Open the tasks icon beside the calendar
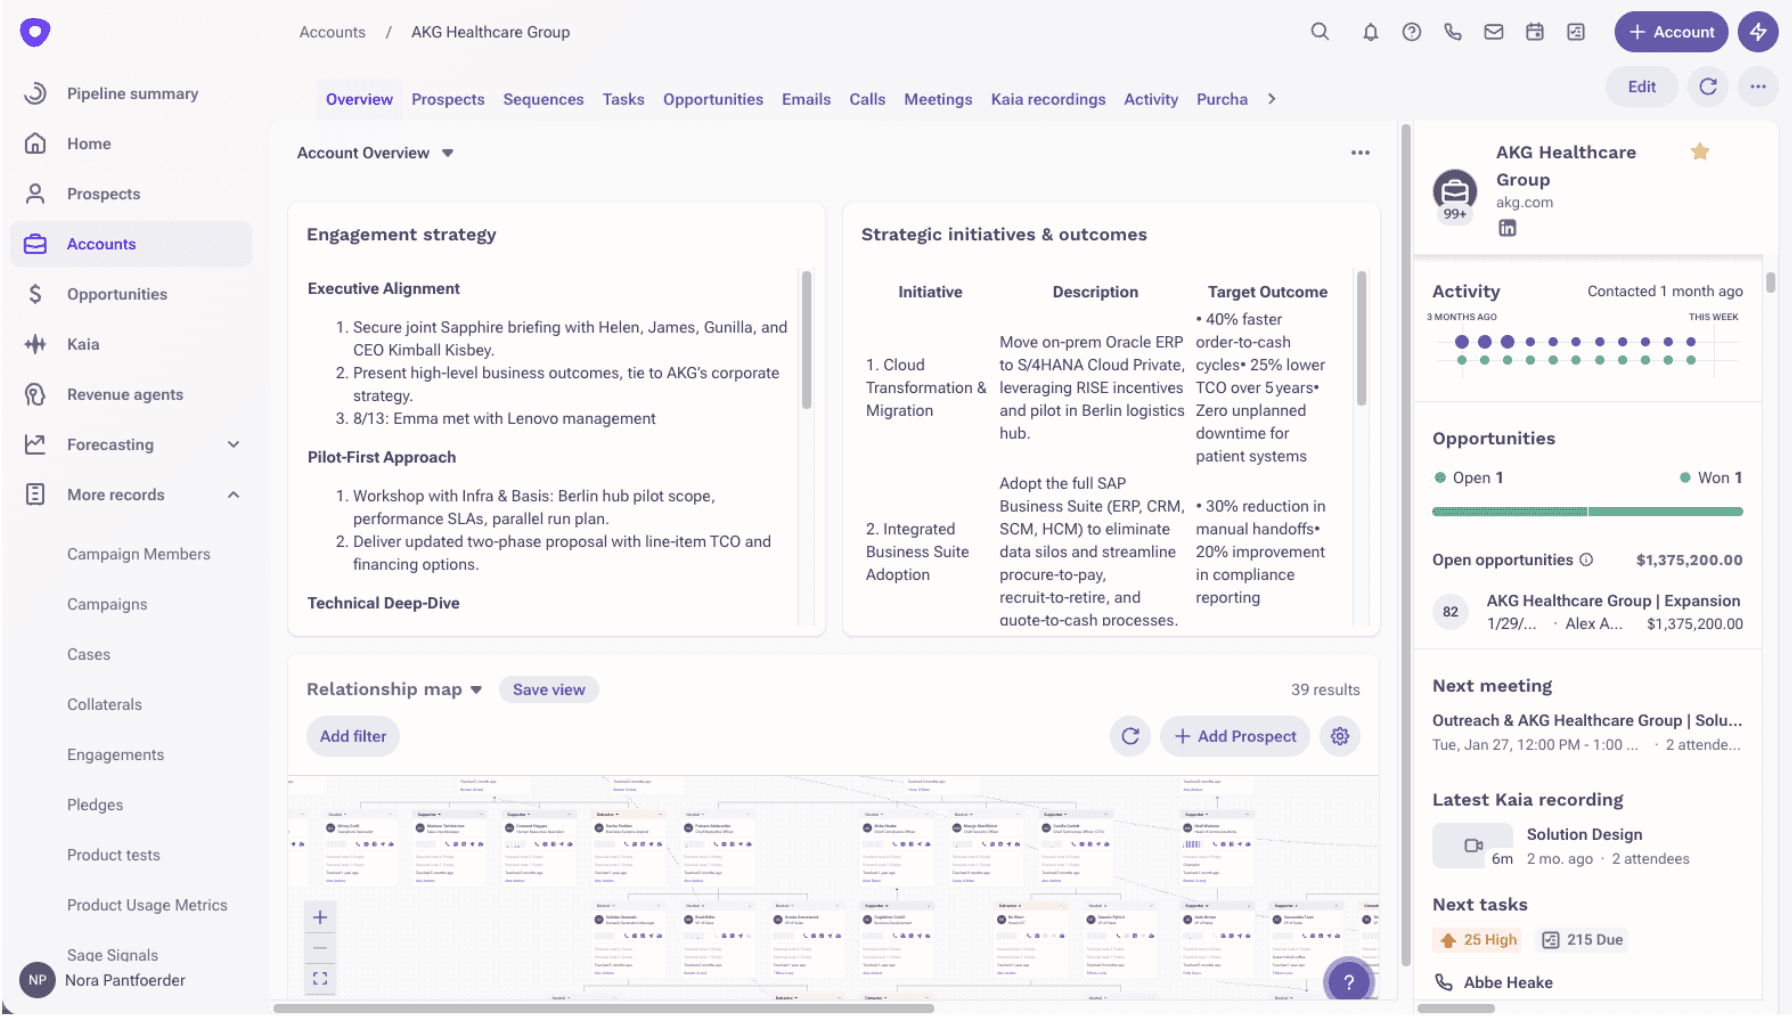Viewport: 1792px width, 1016px height. point(1575,31)
